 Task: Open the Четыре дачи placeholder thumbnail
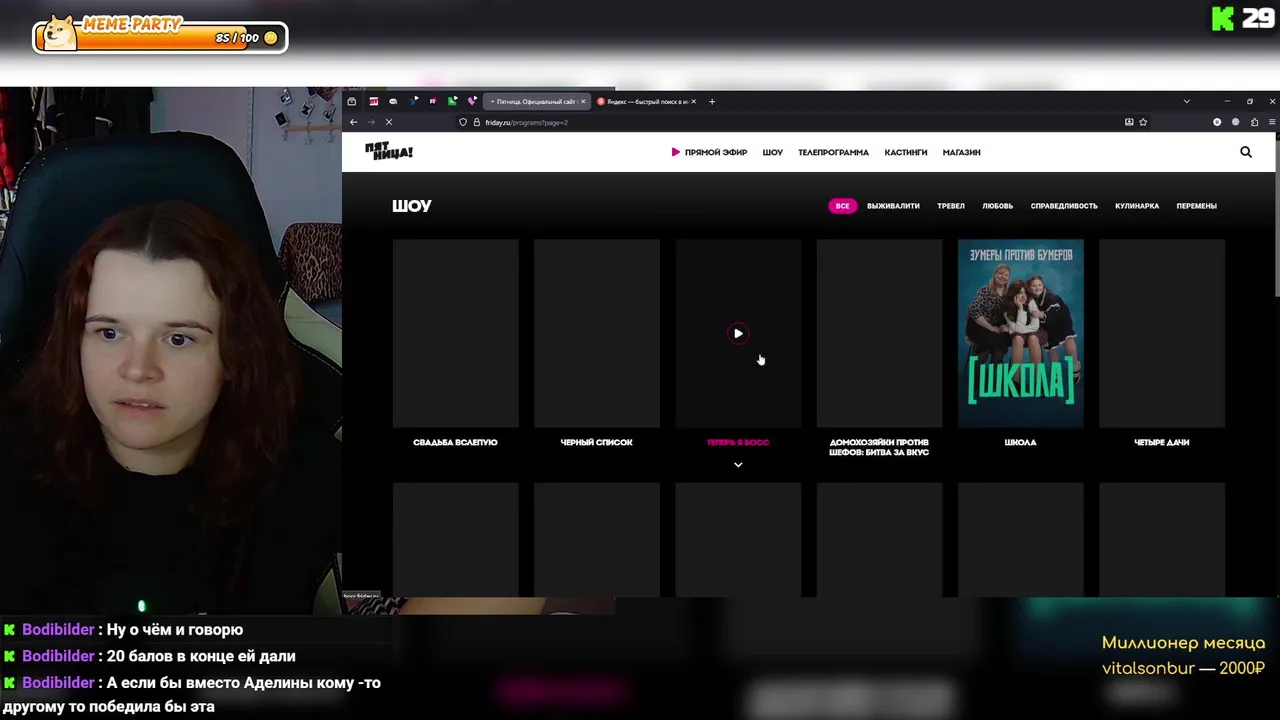[x=1162, y=333]
